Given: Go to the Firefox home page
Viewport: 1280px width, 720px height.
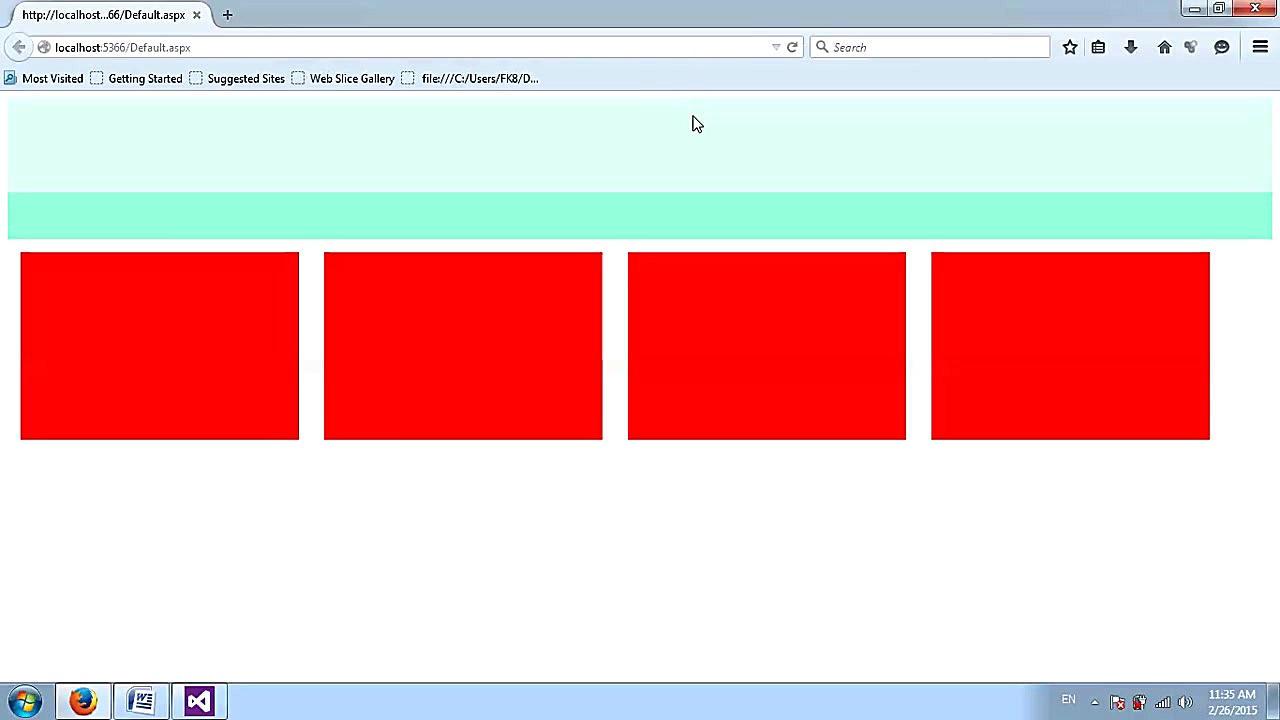Looking at the screenshot, I should (x=1164, y=47).
